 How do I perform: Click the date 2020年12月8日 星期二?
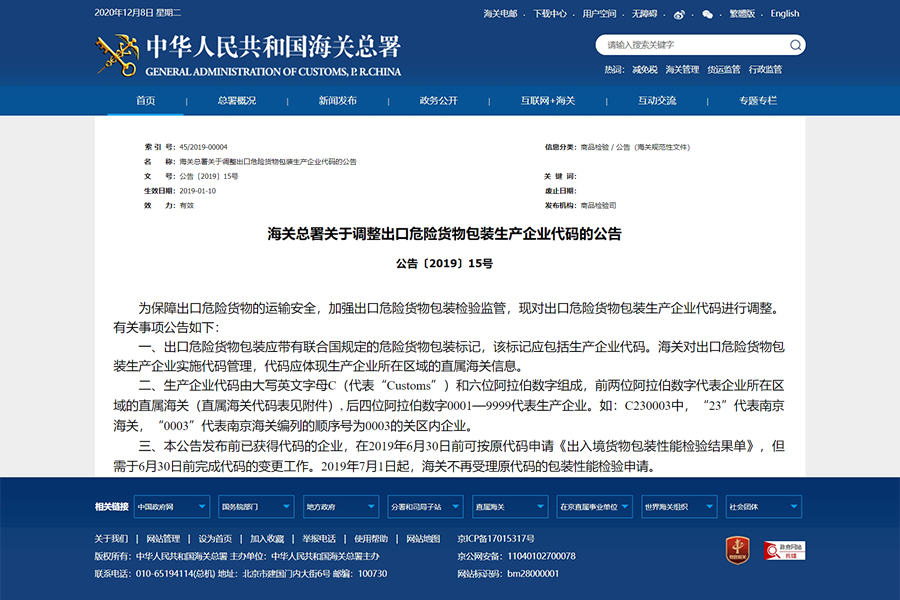[138, 13]
